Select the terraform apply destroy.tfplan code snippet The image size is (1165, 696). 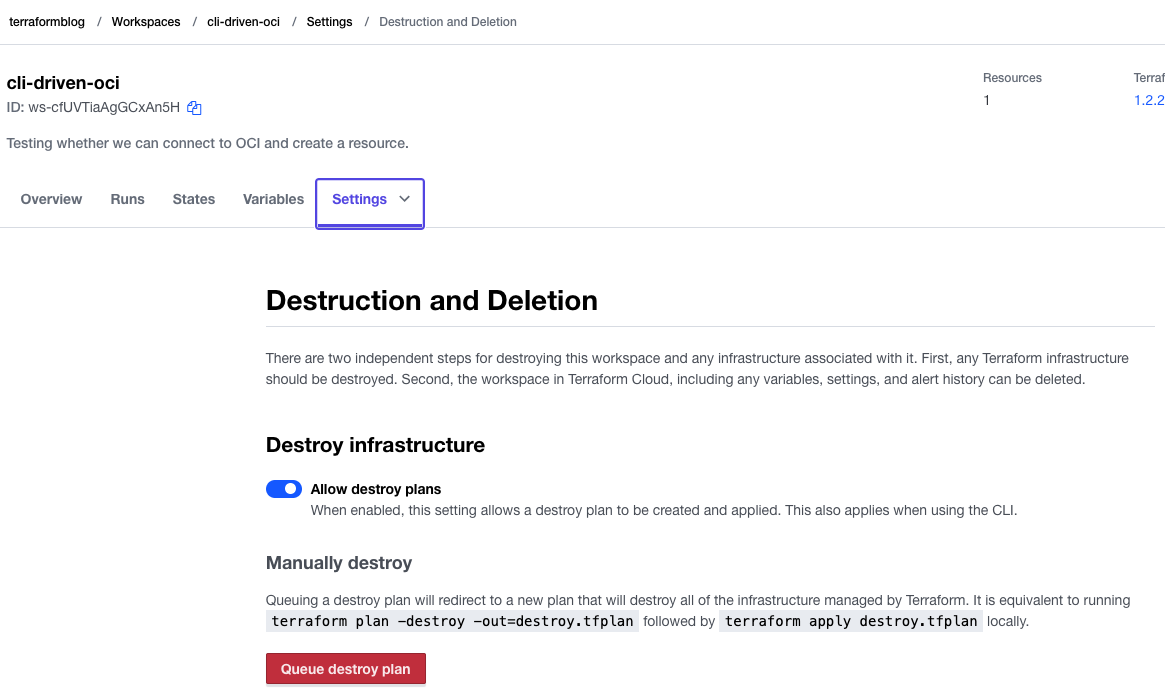851,621
